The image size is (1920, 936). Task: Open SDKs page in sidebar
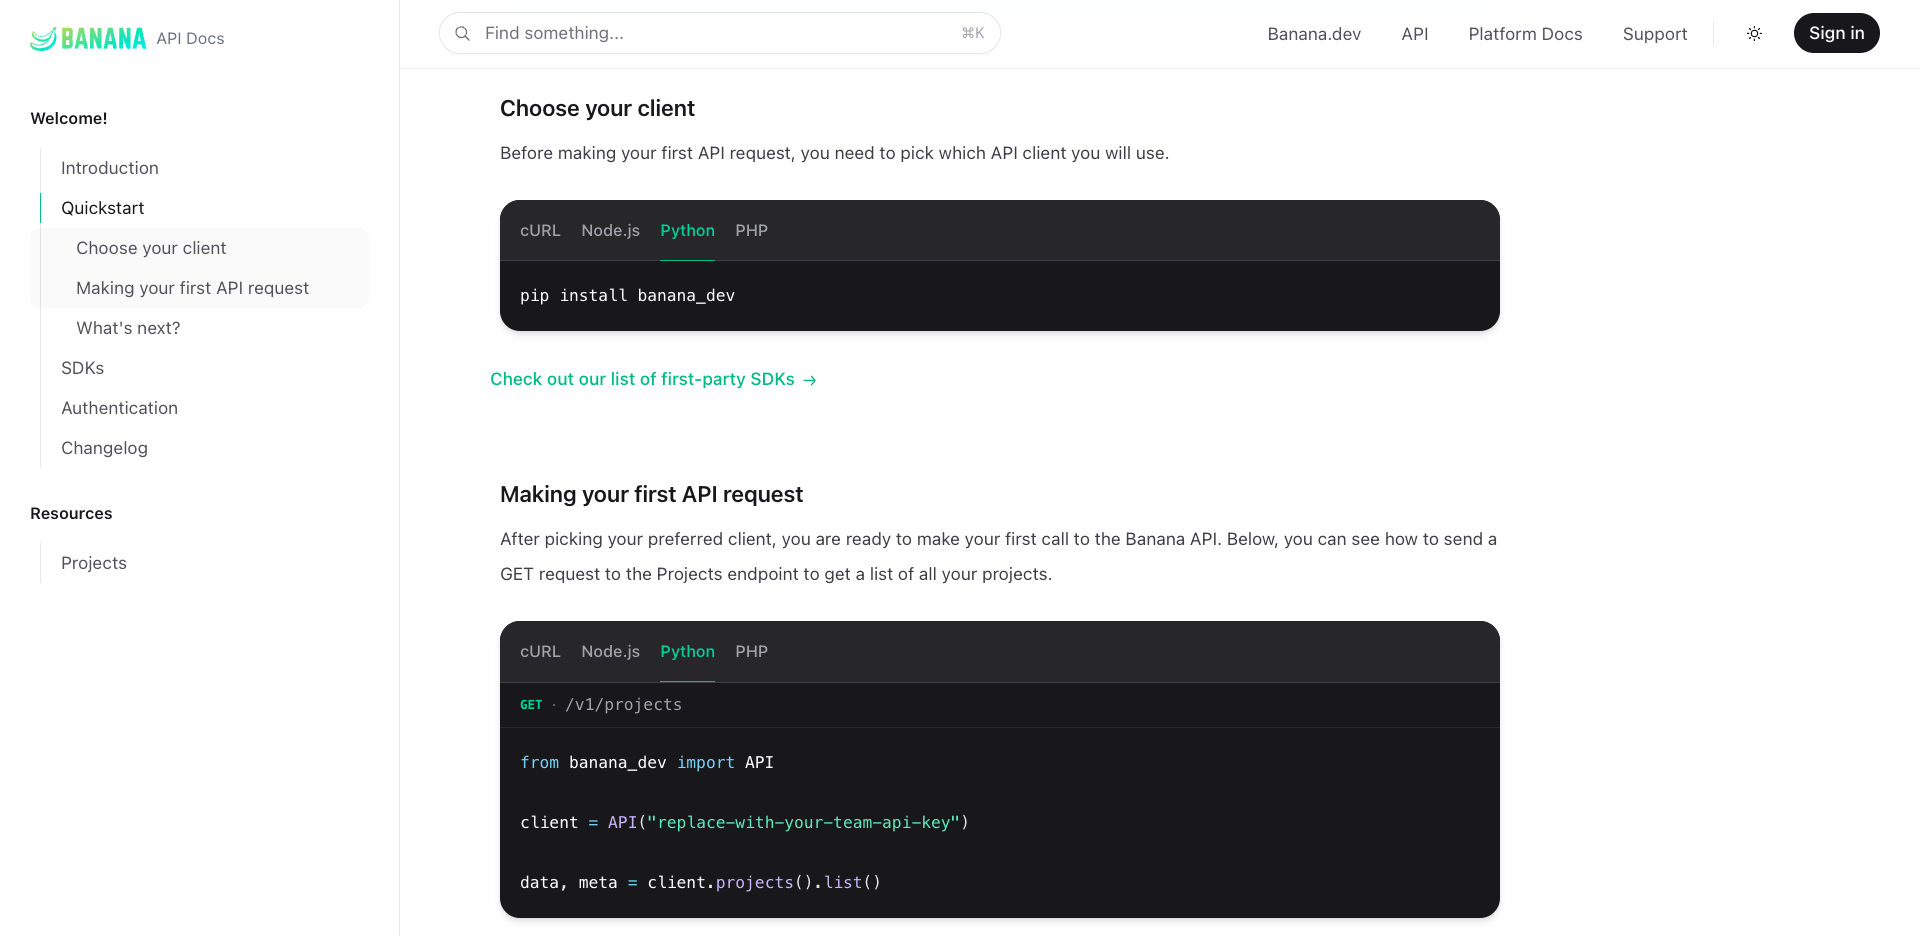(x=82, y=368)
